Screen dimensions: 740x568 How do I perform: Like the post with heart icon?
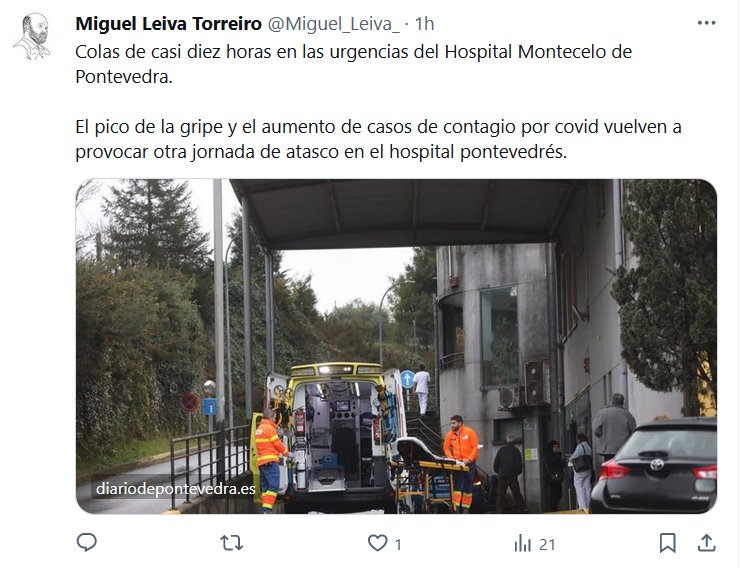coord(378,543)
